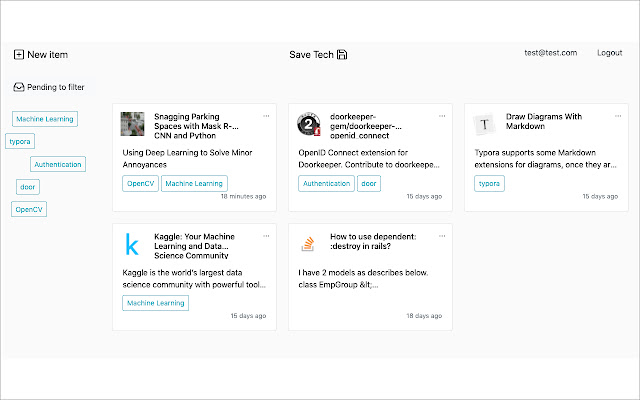This screenshot has height=400, width=640.
Task: Select the door filter tag in sidebar
Action: [28, 186]
